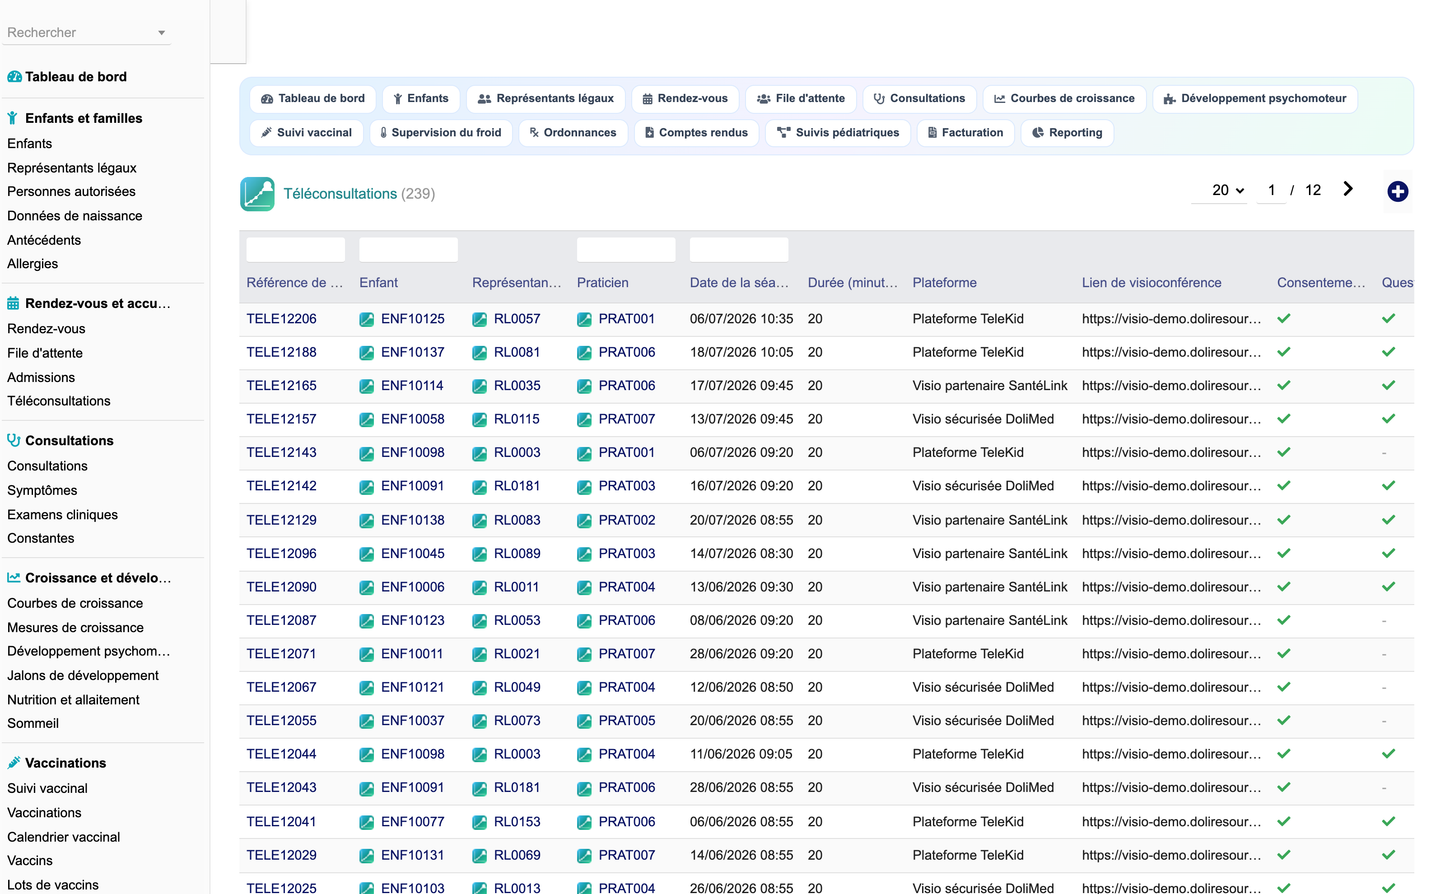
Task: Click the practitioner icon beside PRAT007 in row TELE12157
Action: coord(584,420)
